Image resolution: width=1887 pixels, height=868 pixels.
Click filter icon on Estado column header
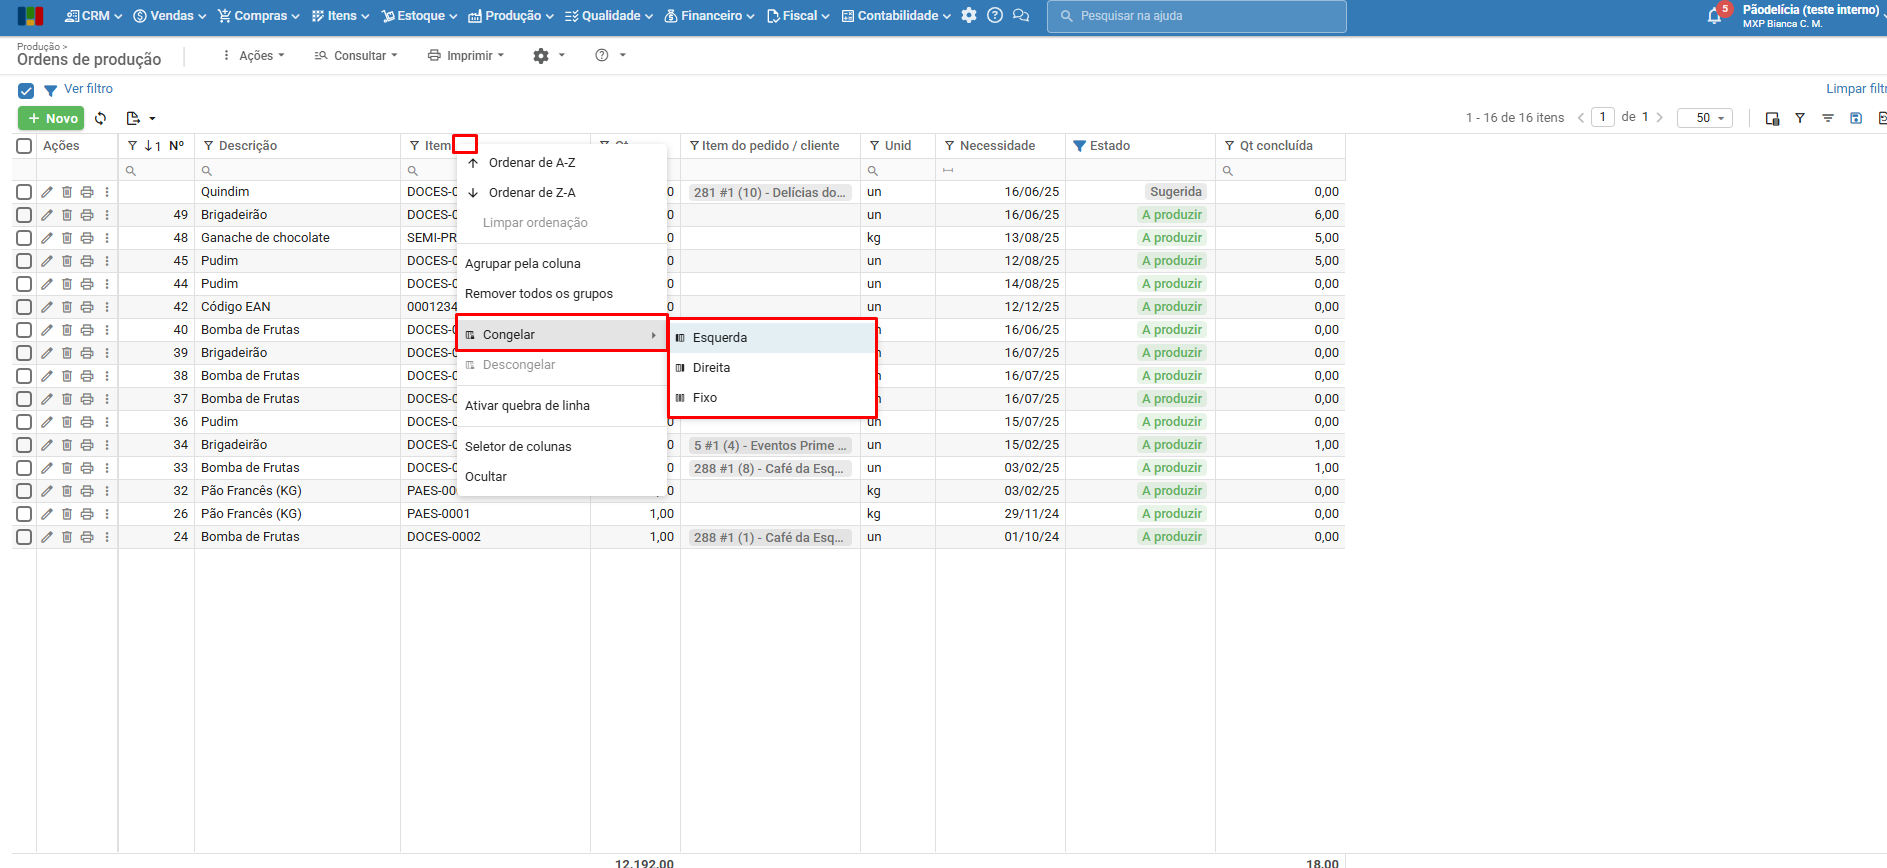pos(1079,146)
